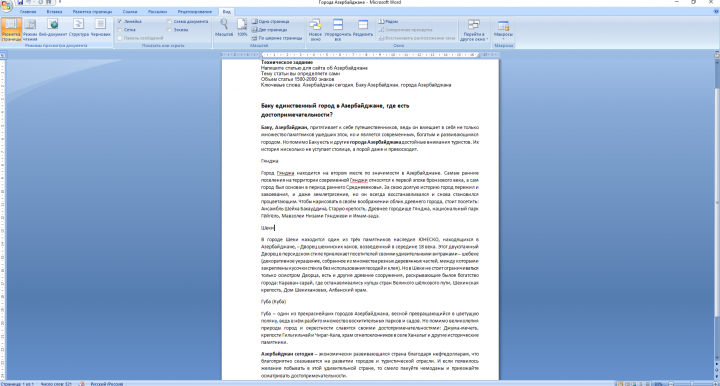Click the 'Губа (Куба)' subheading line

[273, 302]
